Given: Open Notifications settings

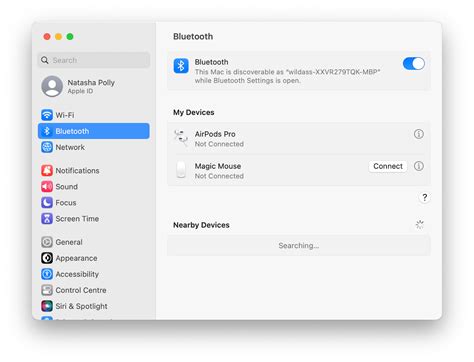Looking at the screenshot, I should tap(94, 170).
